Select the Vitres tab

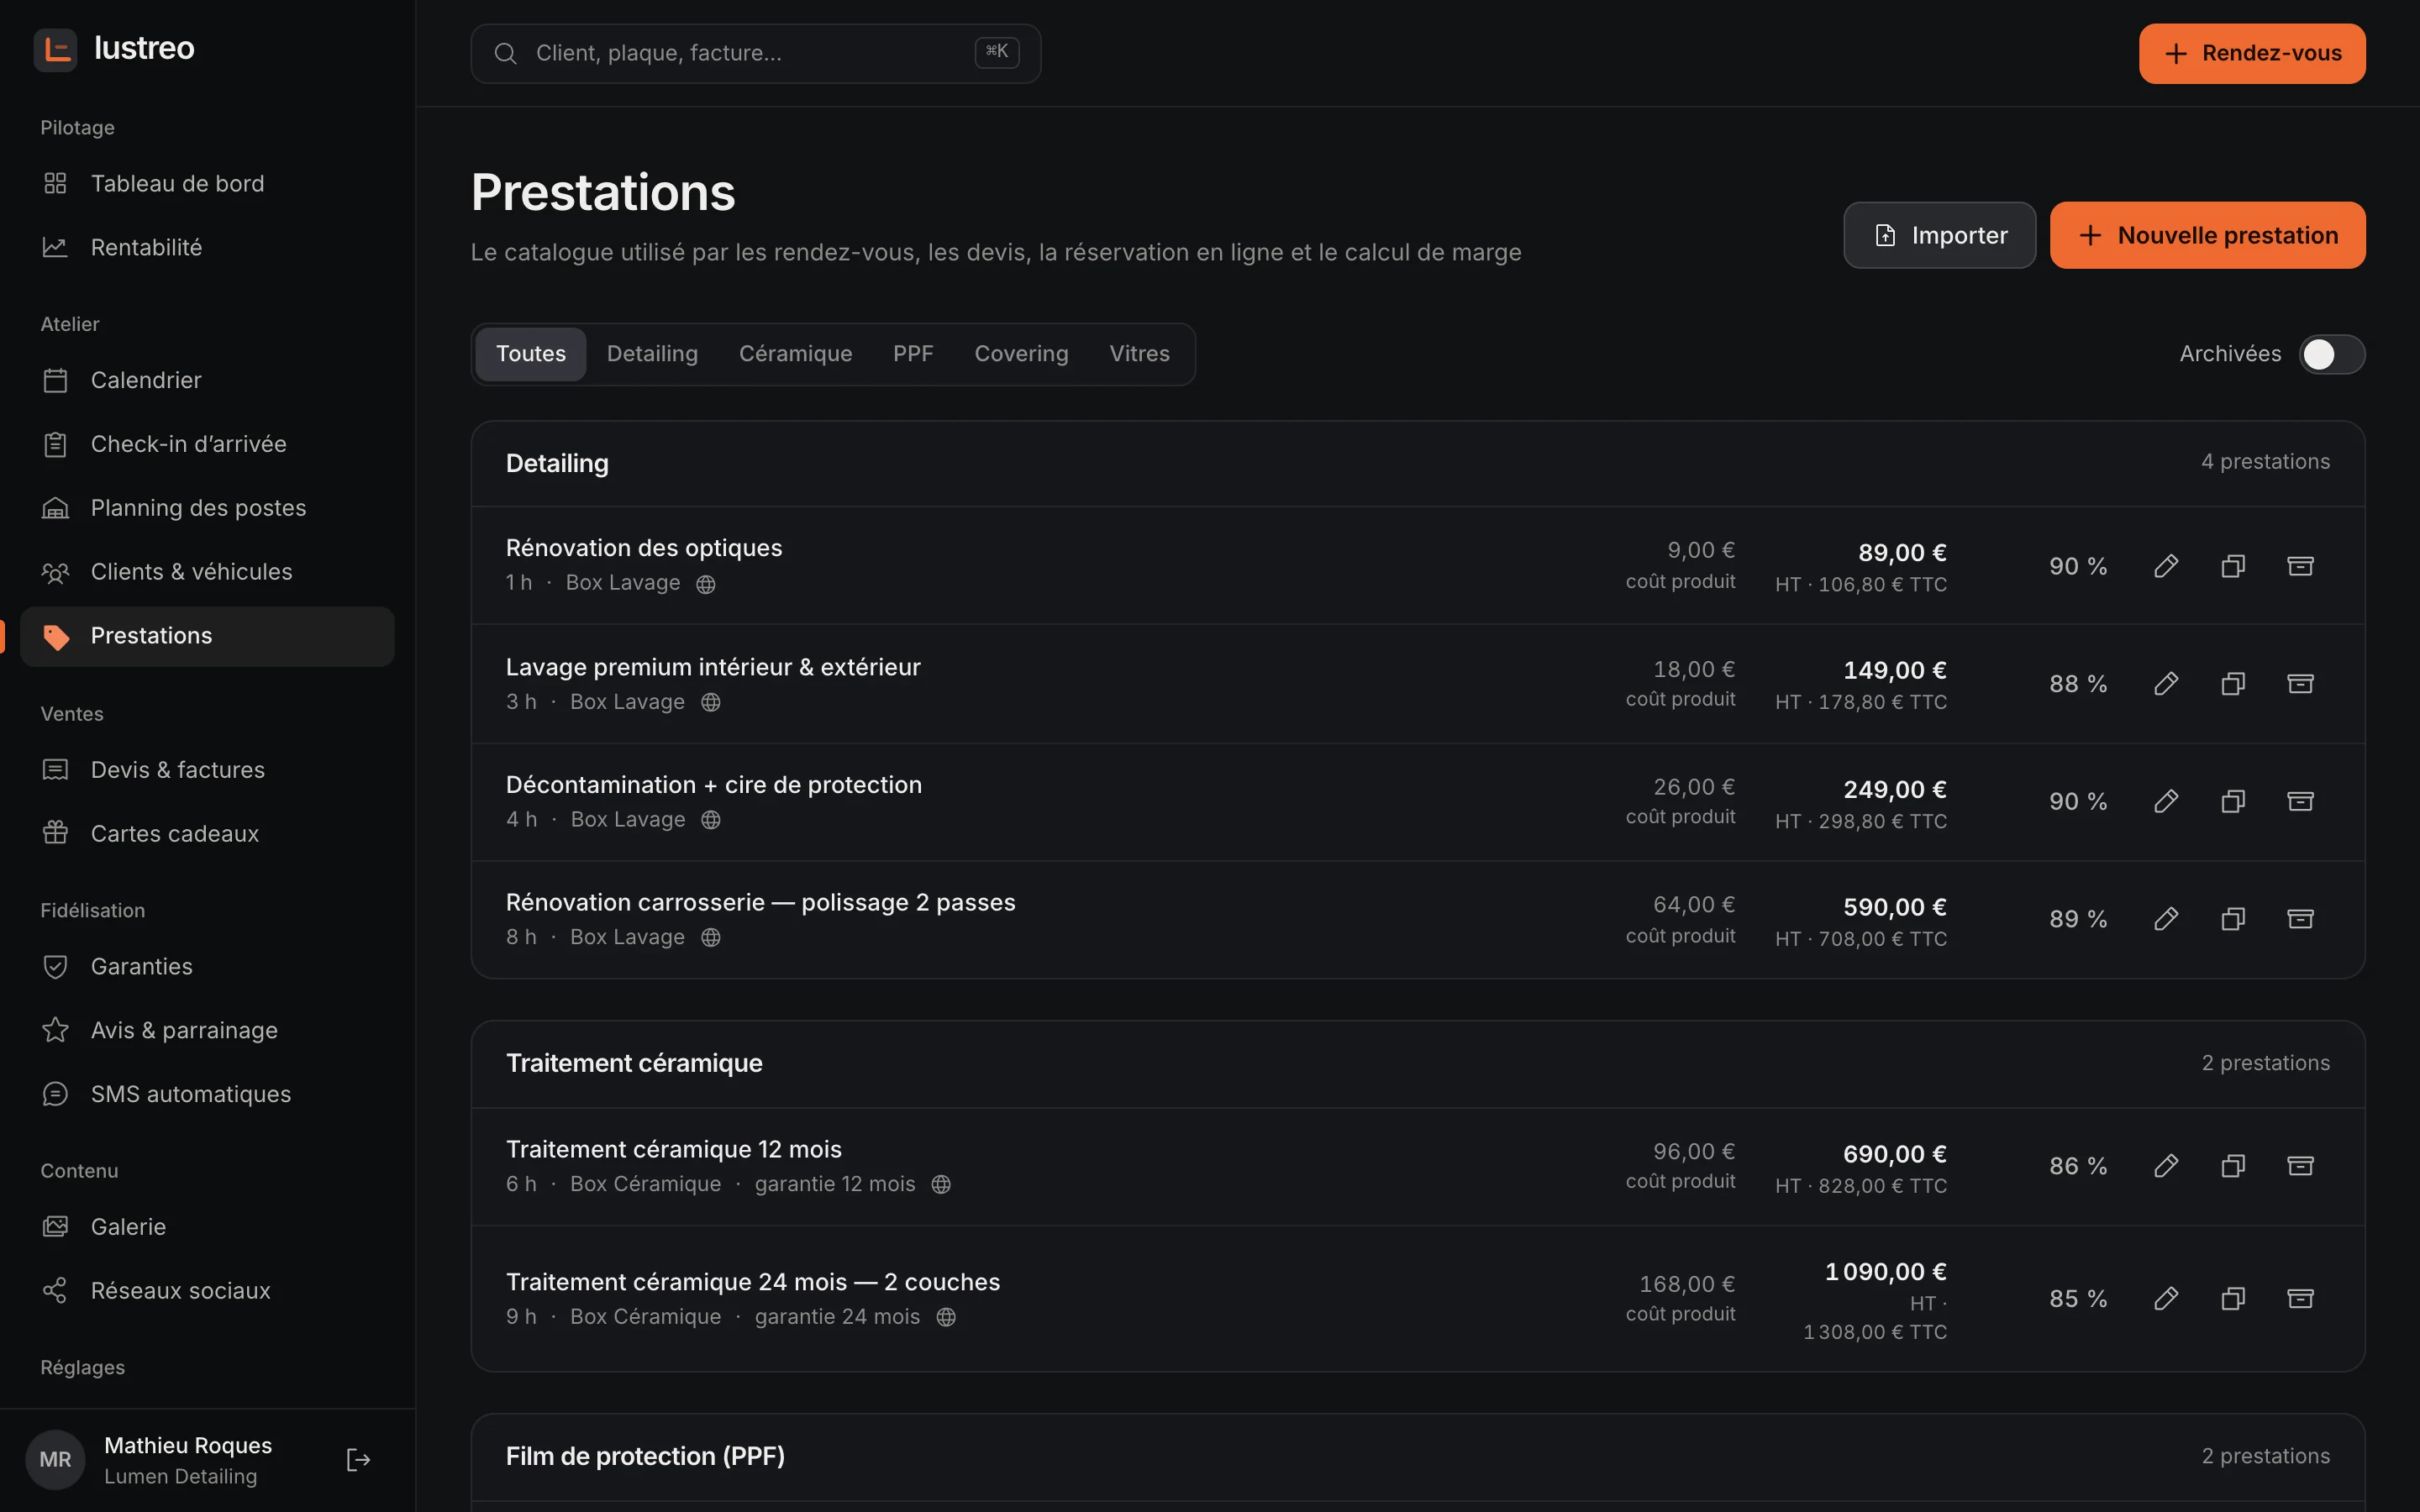1139,354
